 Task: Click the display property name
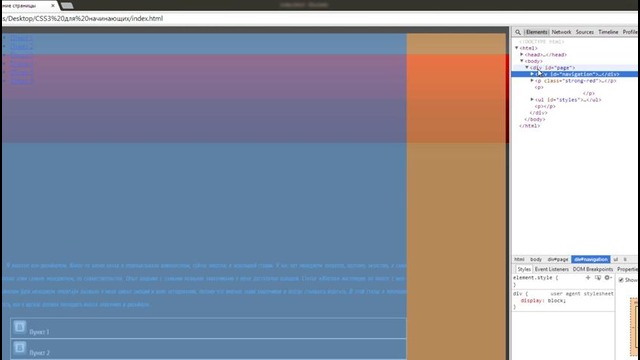click(532, 300)
